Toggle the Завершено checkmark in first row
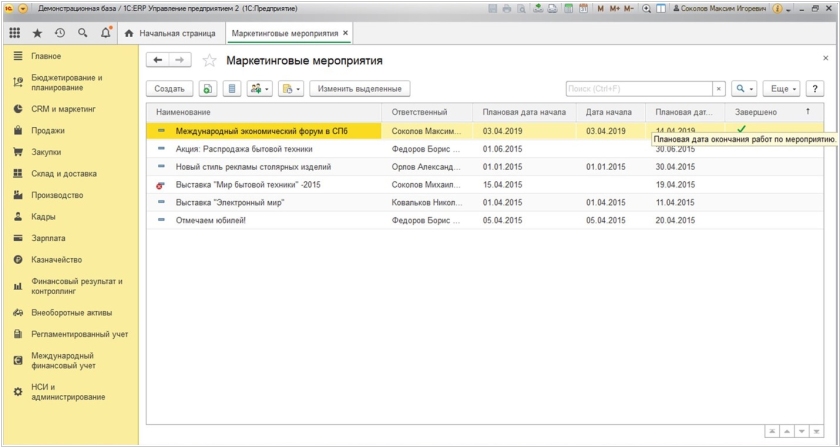This screenshot has height=447, width=840. tap(741, 130)
